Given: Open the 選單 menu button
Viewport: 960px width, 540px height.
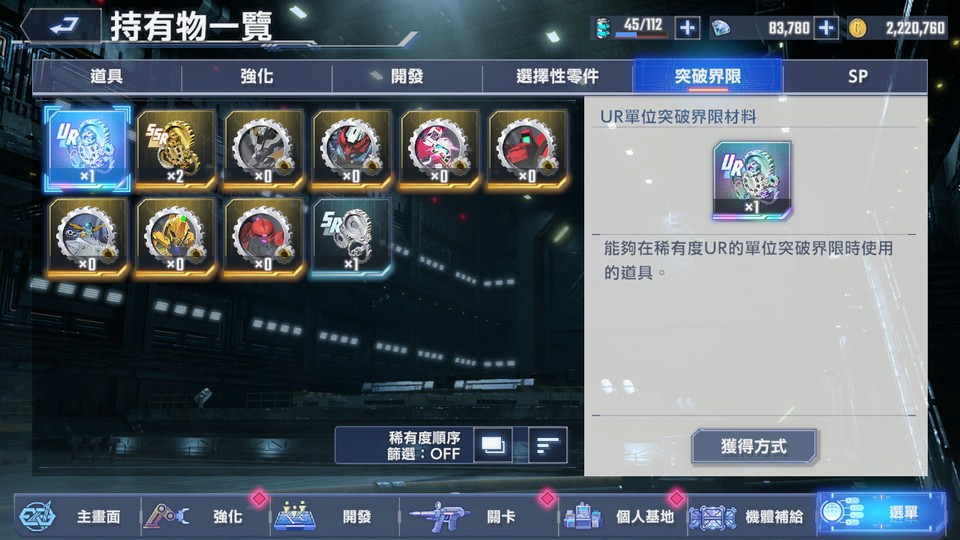Looking at the screenshot, I should click(x=881, y=513).
